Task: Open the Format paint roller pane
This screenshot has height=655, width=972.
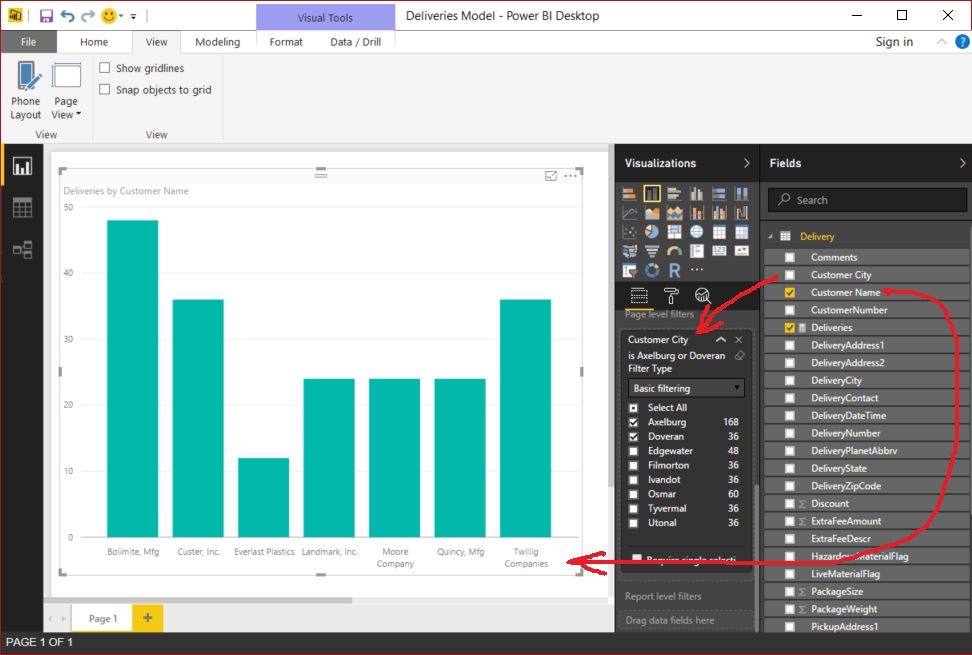Action: (671, 296)
